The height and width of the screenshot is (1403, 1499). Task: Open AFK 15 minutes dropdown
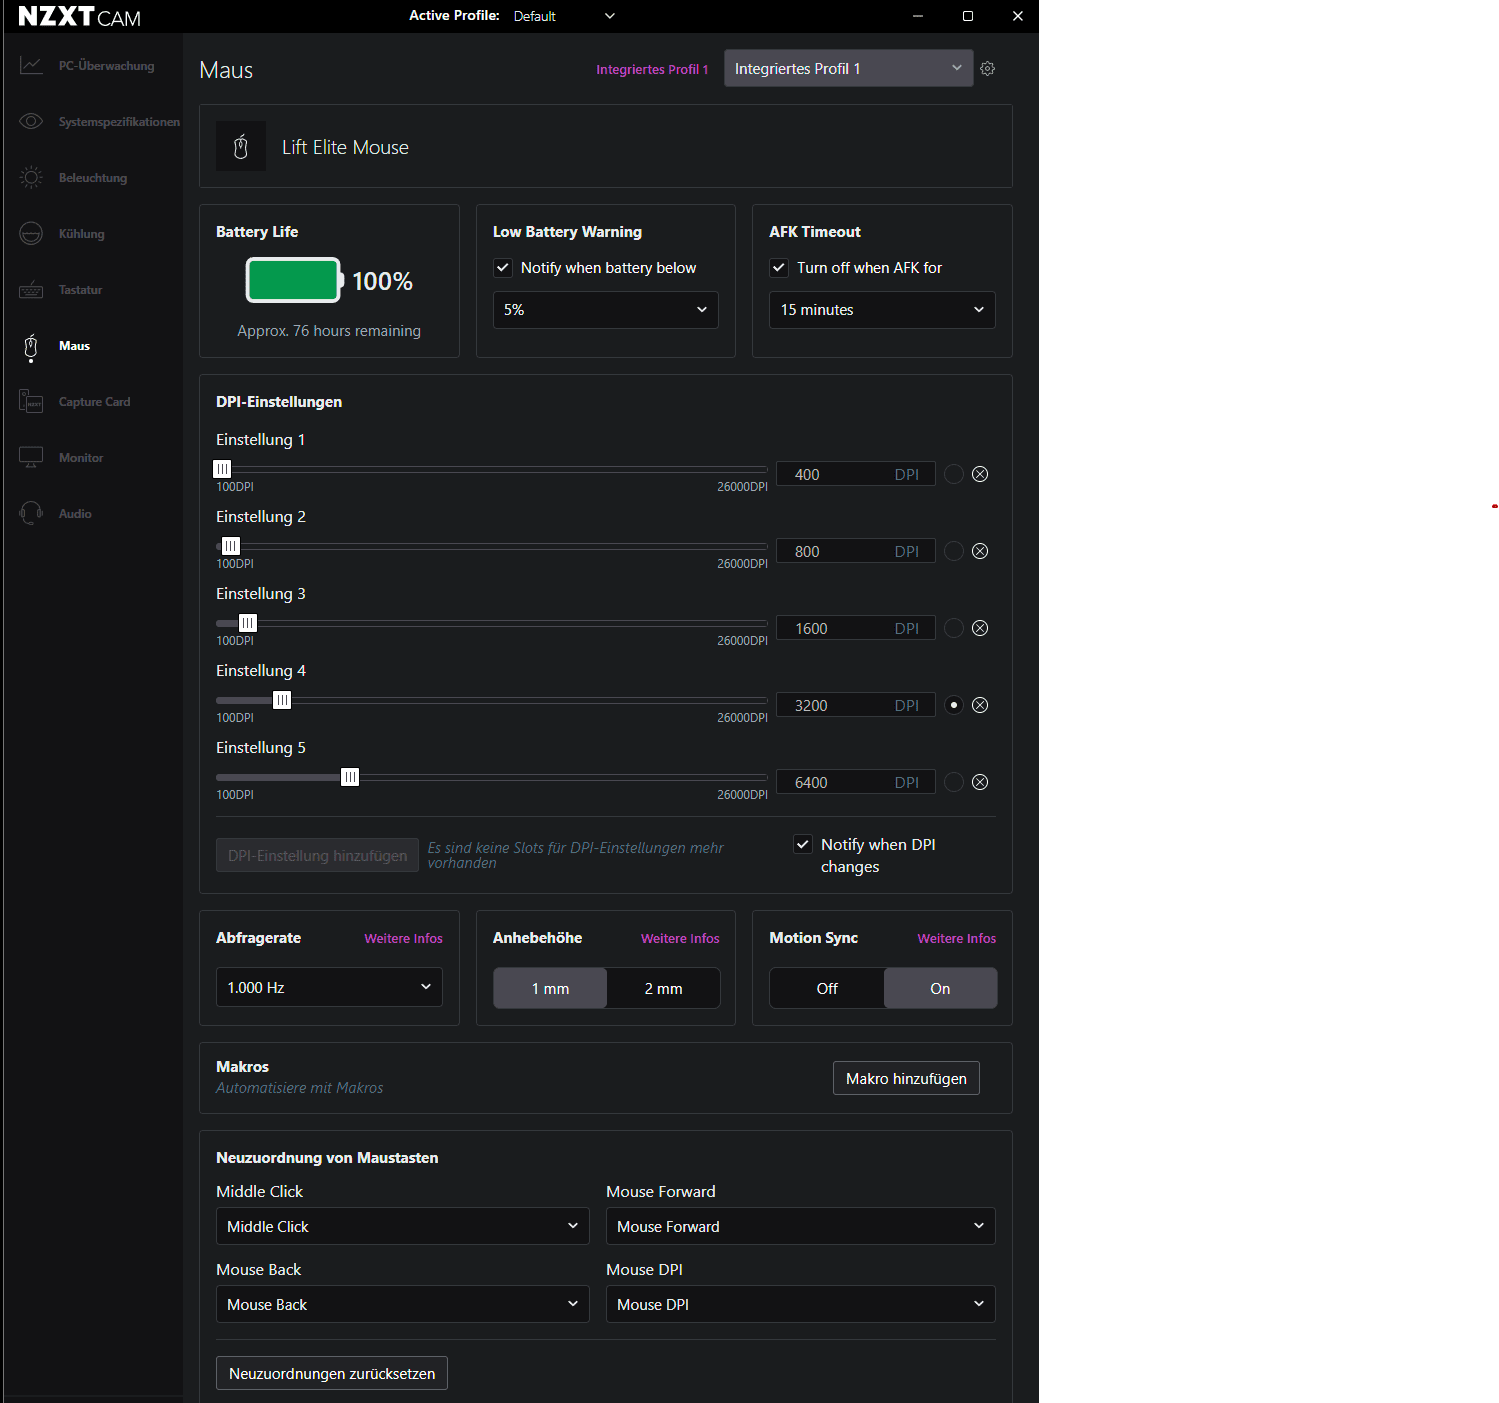pos(882,310)
